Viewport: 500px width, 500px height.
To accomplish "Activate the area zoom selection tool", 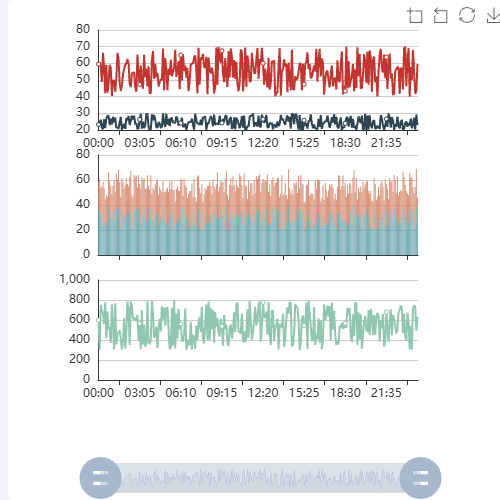I will [x=415, y=16].
